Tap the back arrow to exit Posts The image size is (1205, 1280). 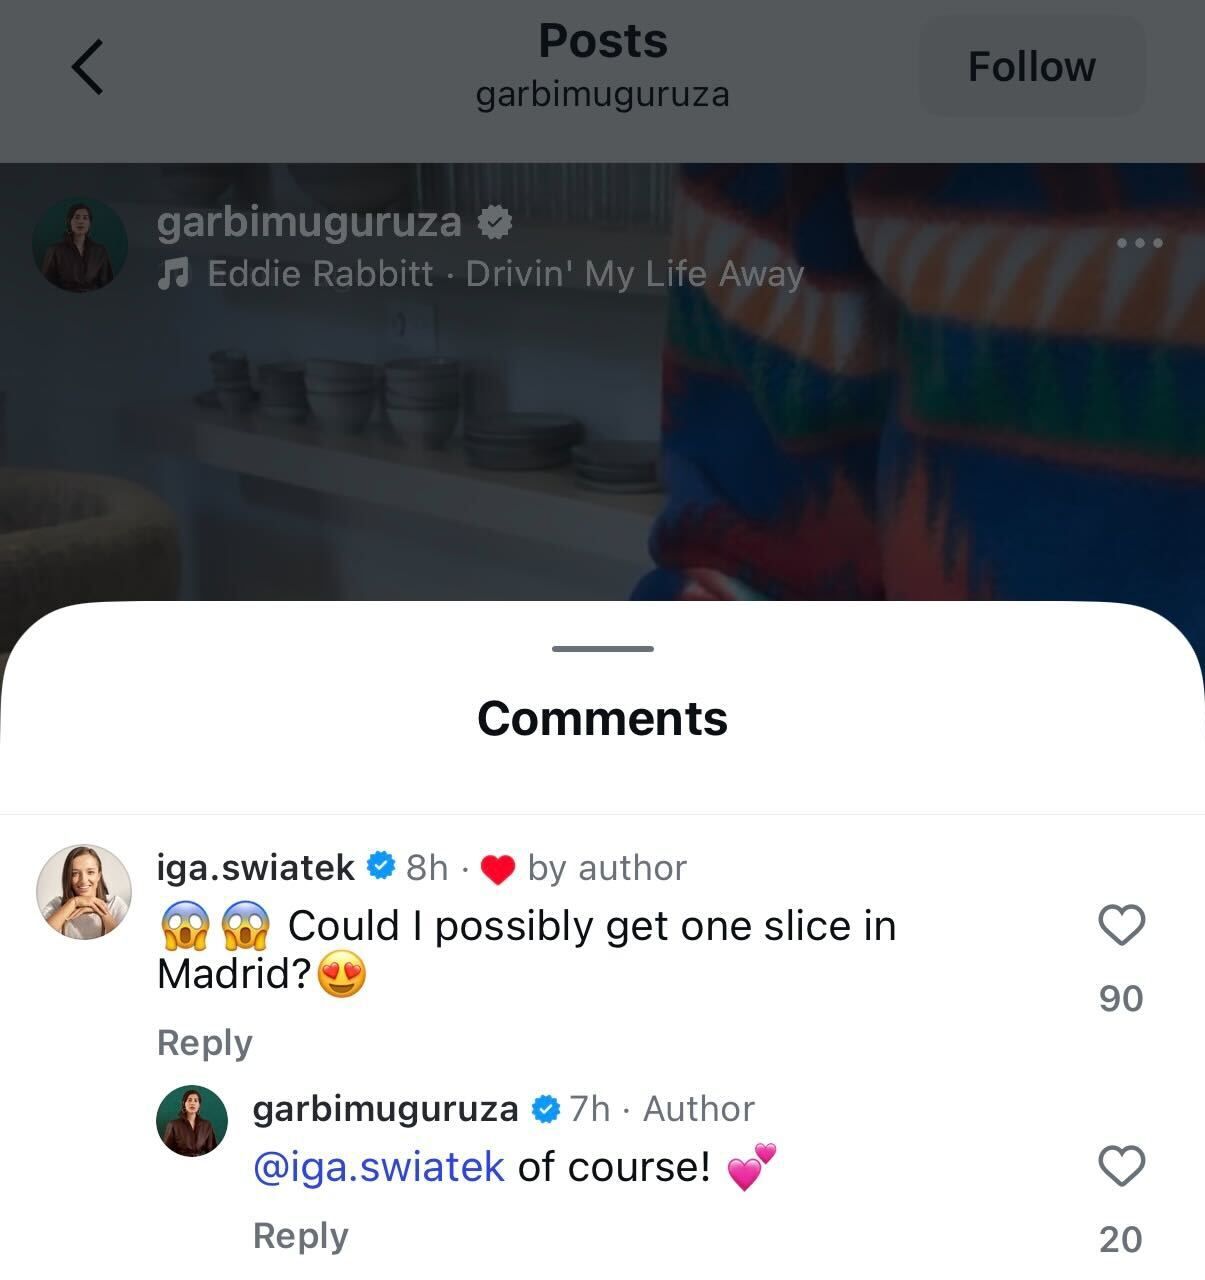[x=87, y=66]
